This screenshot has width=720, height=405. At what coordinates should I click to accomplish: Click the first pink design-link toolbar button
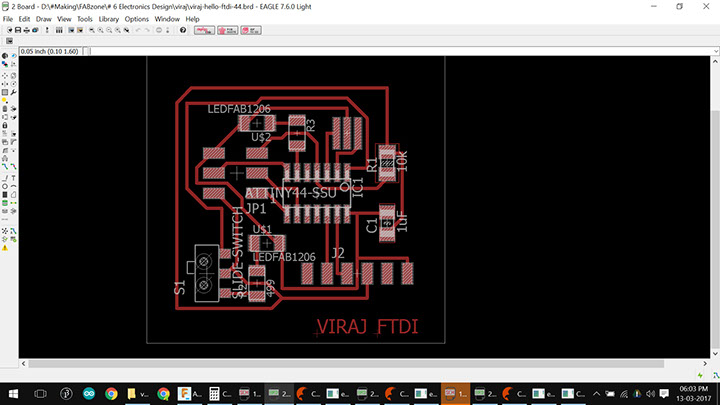pyautogui.click(x=204, y=30)
